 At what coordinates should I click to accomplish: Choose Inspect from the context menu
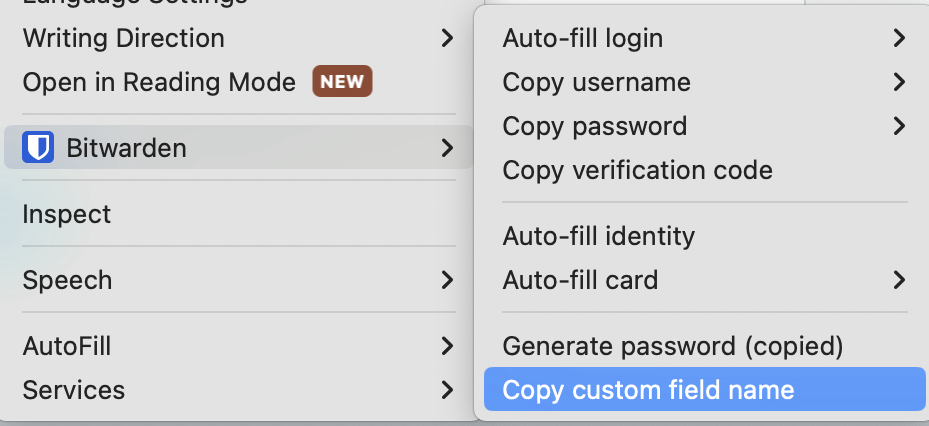pos(67,214)
